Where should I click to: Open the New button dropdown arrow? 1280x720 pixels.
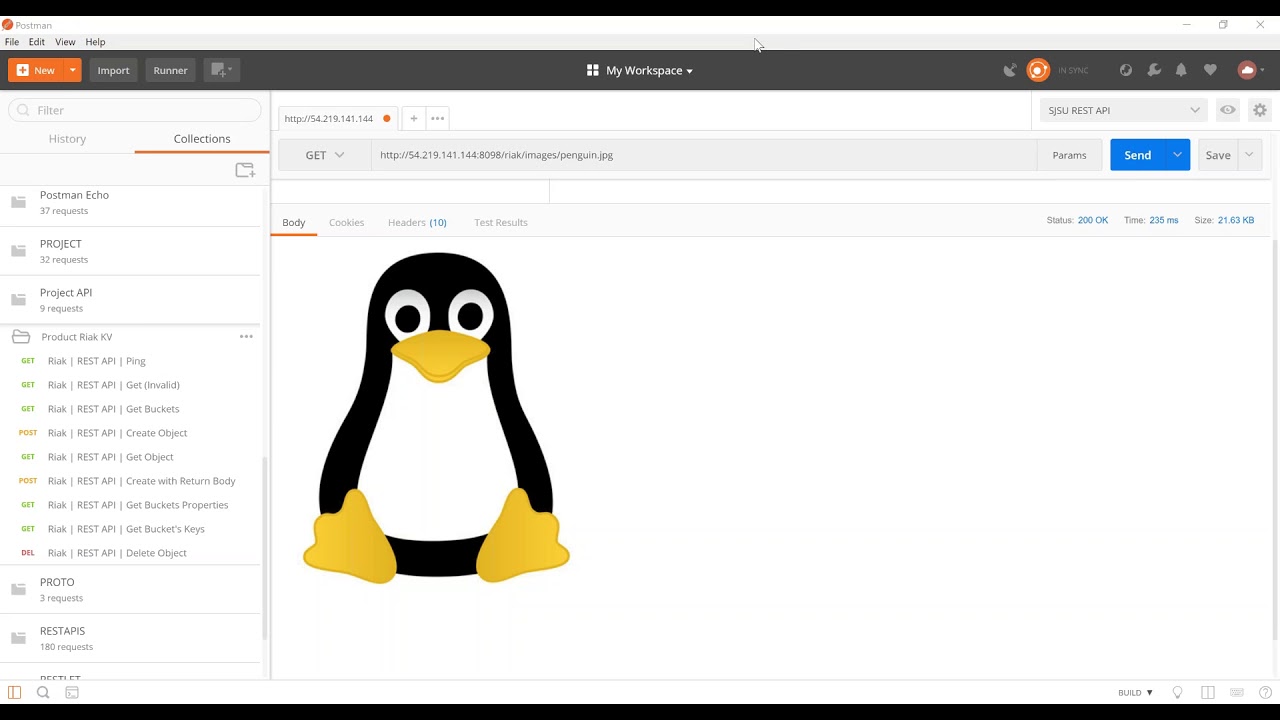73,70
